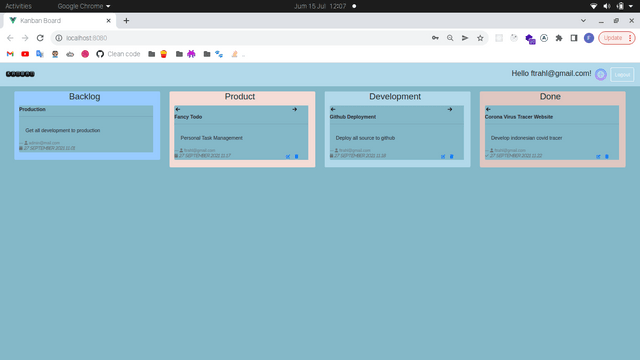640x360 pixels.
Task: Open the Google Translate bookmark
Action: (x=40, y=54)
